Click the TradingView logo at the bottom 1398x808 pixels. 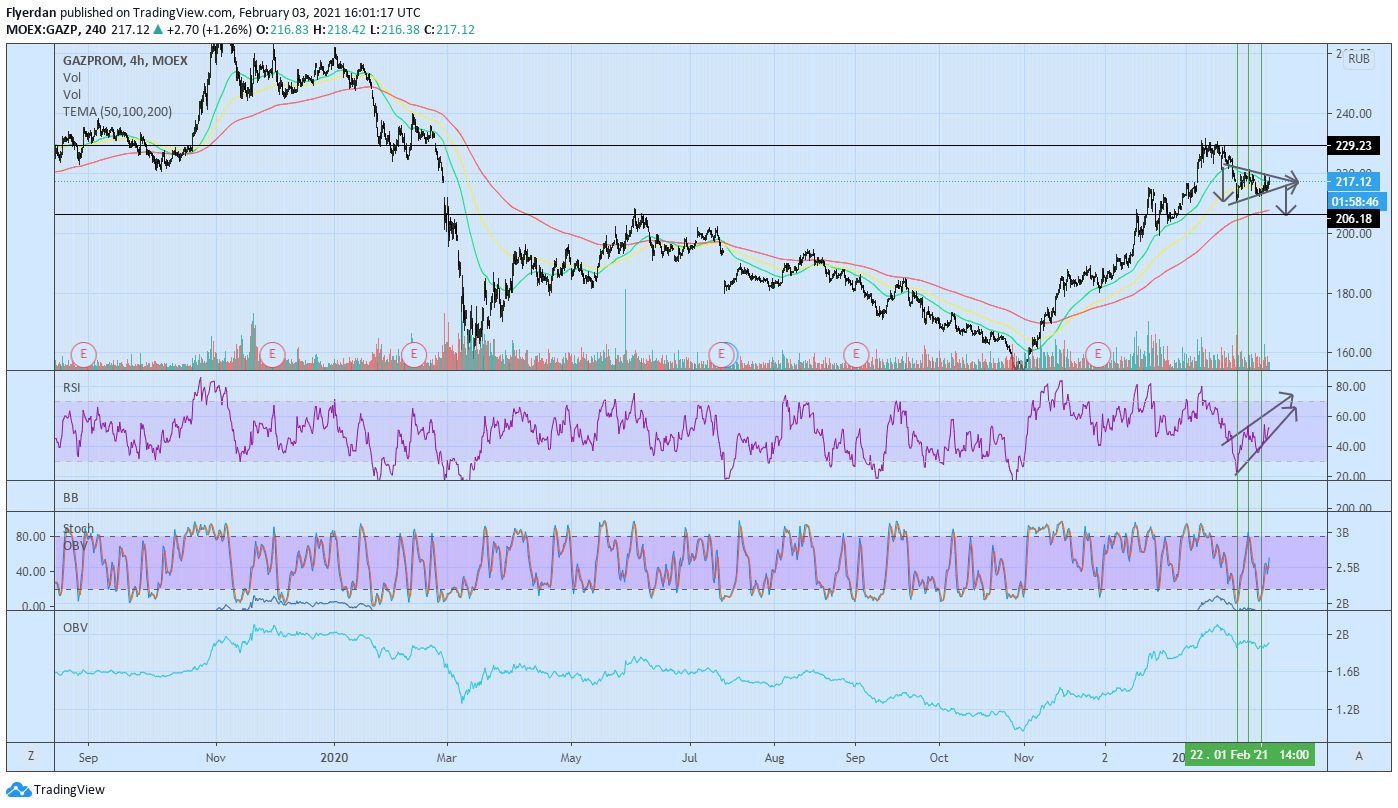56,790
